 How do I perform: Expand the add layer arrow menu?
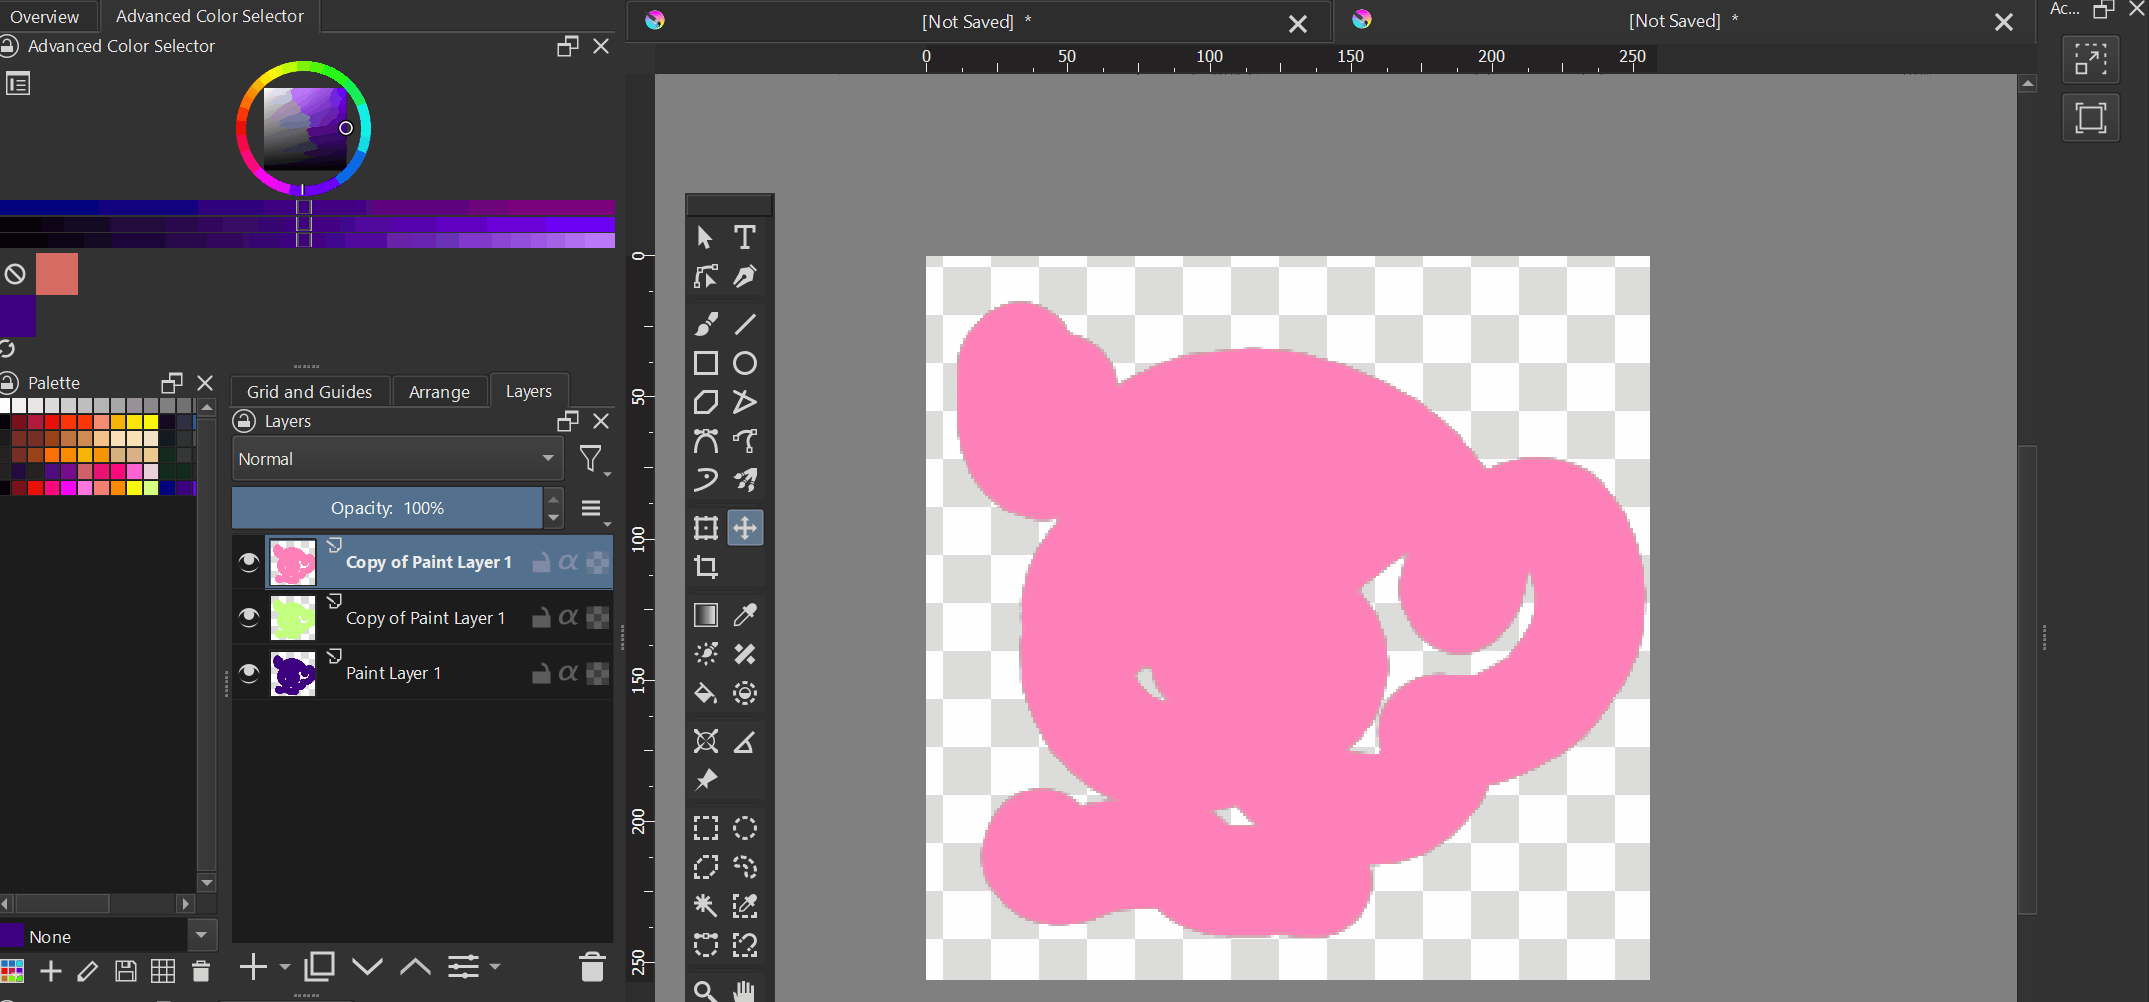pyautogui.click(x=285, y=967)
